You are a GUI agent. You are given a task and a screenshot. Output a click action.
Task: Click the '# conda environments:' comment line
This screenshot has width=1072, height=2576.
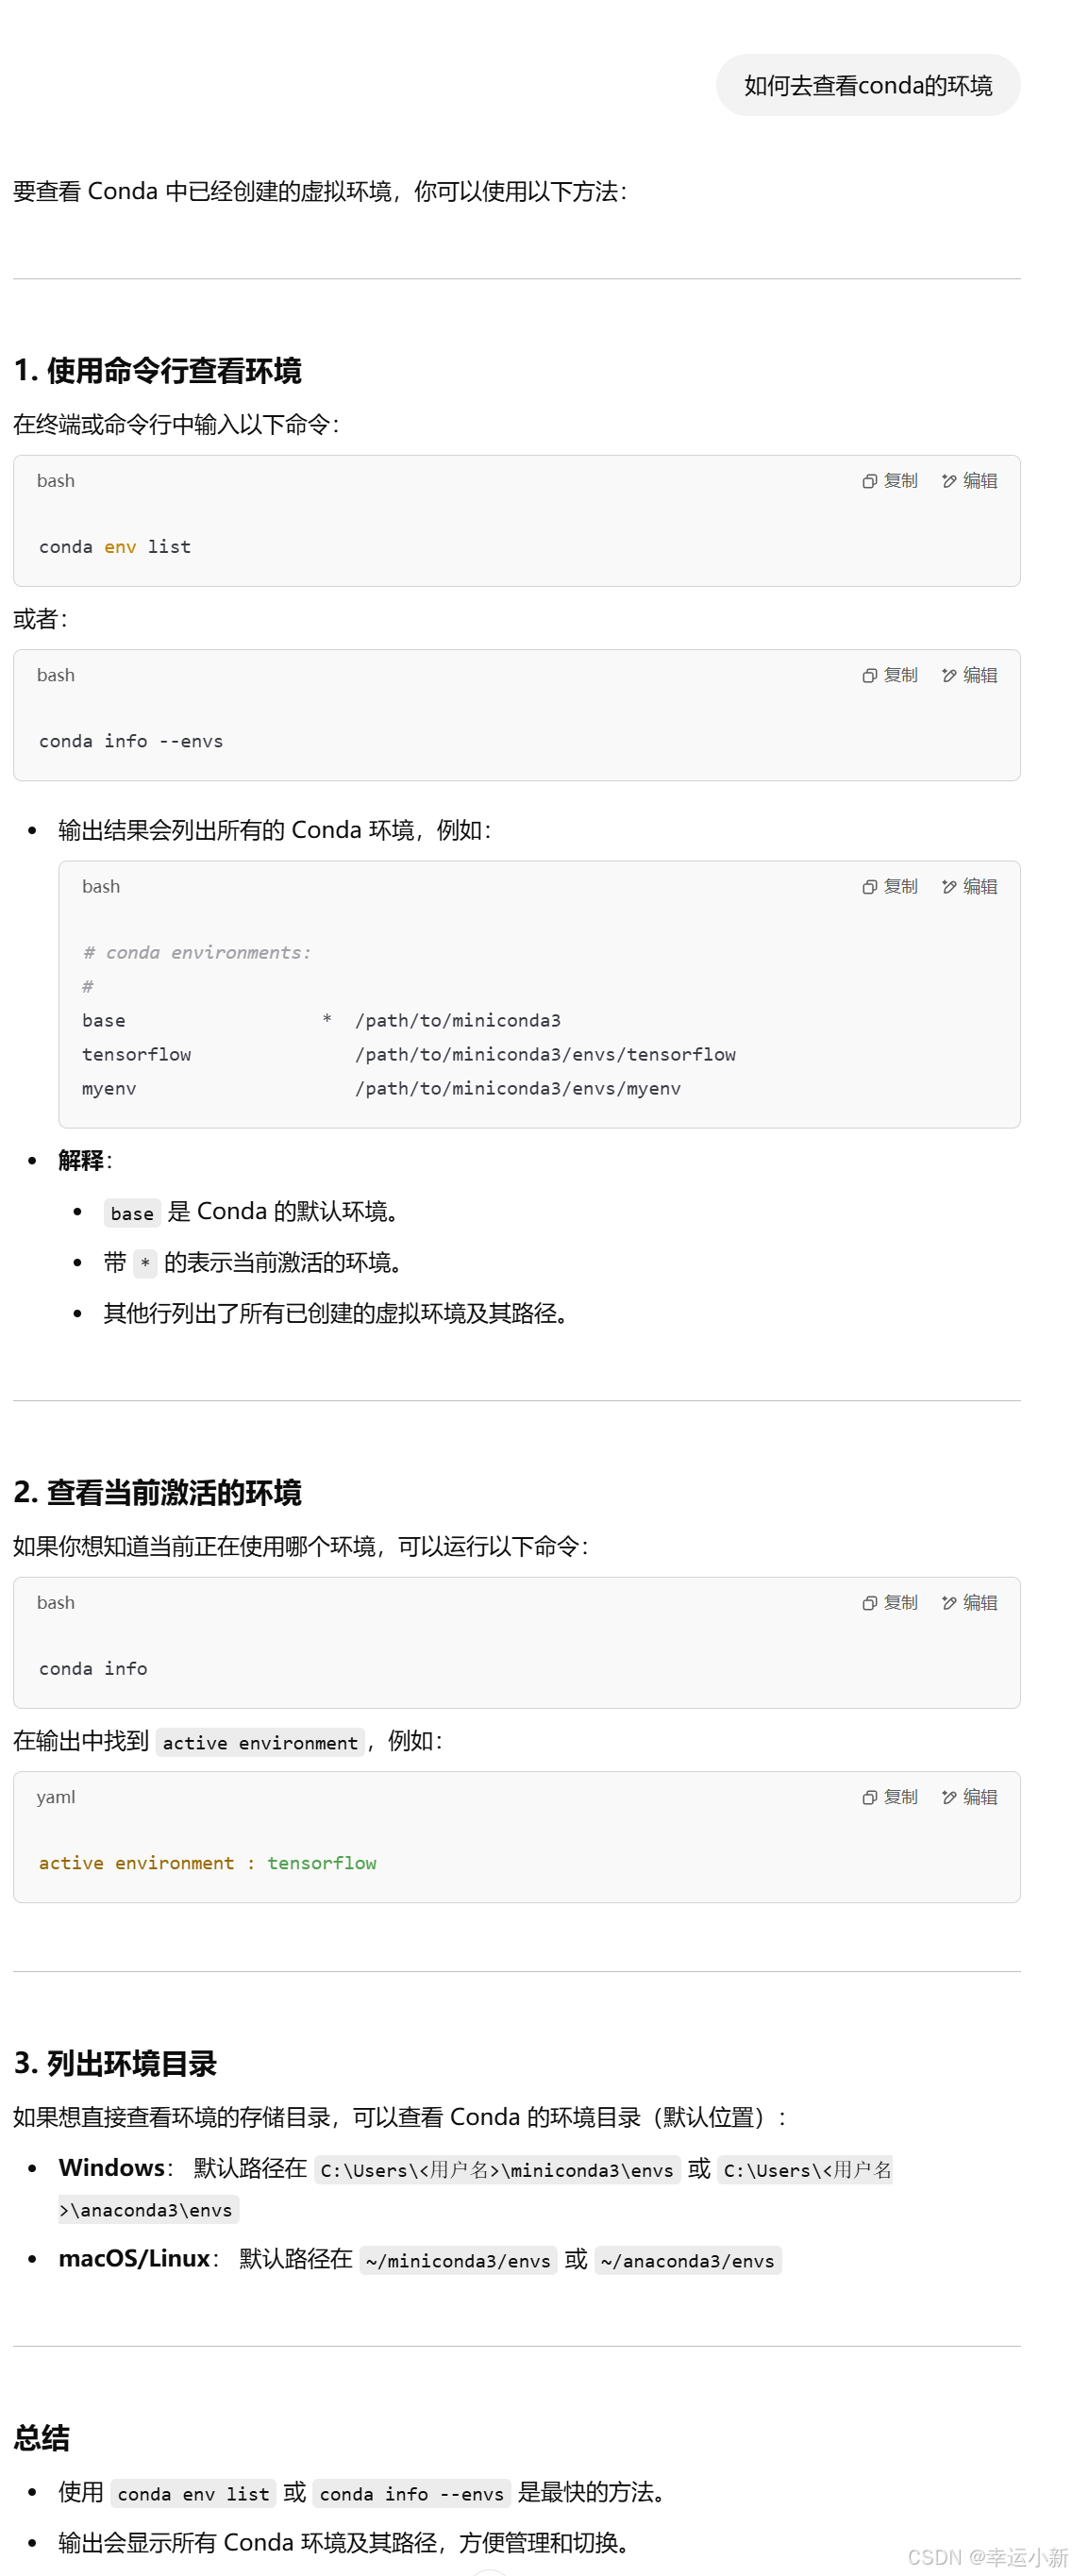click(x=197, y=952)
